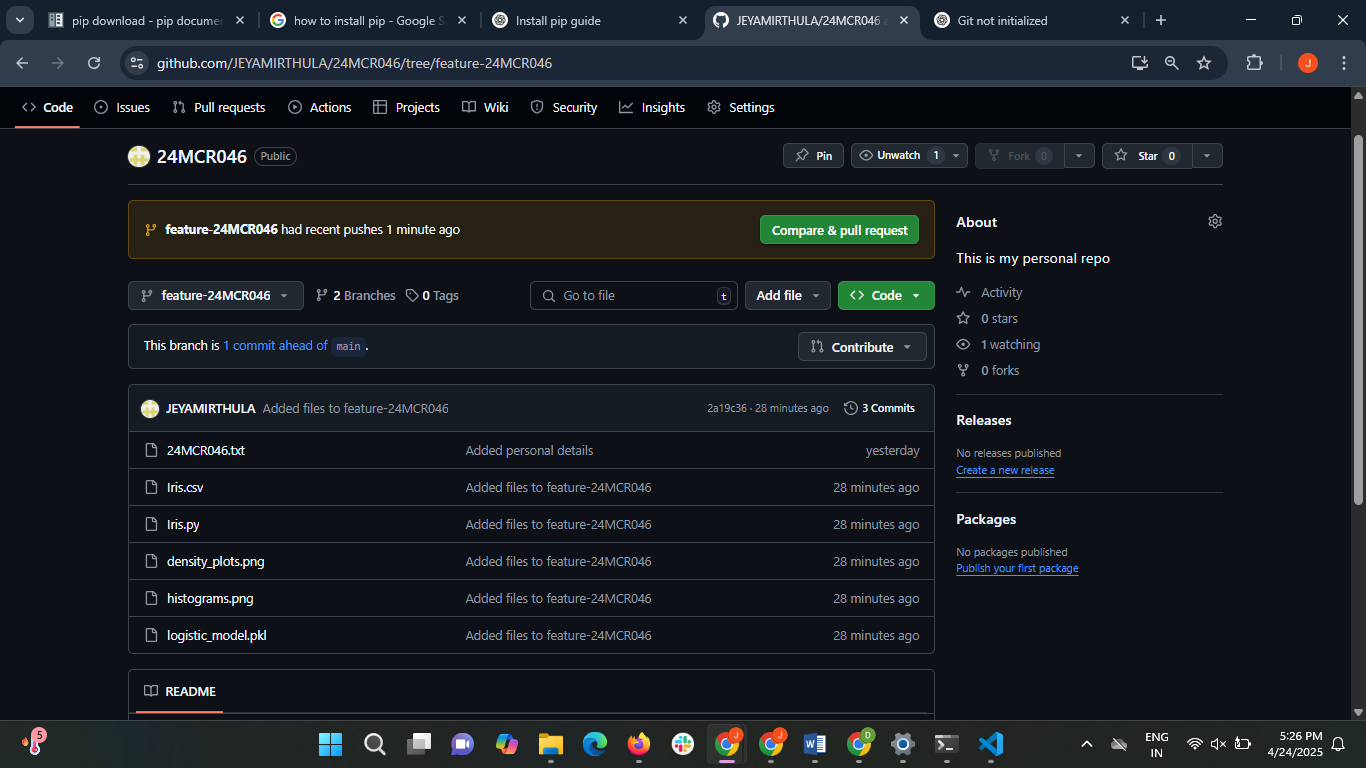Open the Fork options dropdown arrow
This screenshot has width=1366, height=768.
[x=1079, y=155]
